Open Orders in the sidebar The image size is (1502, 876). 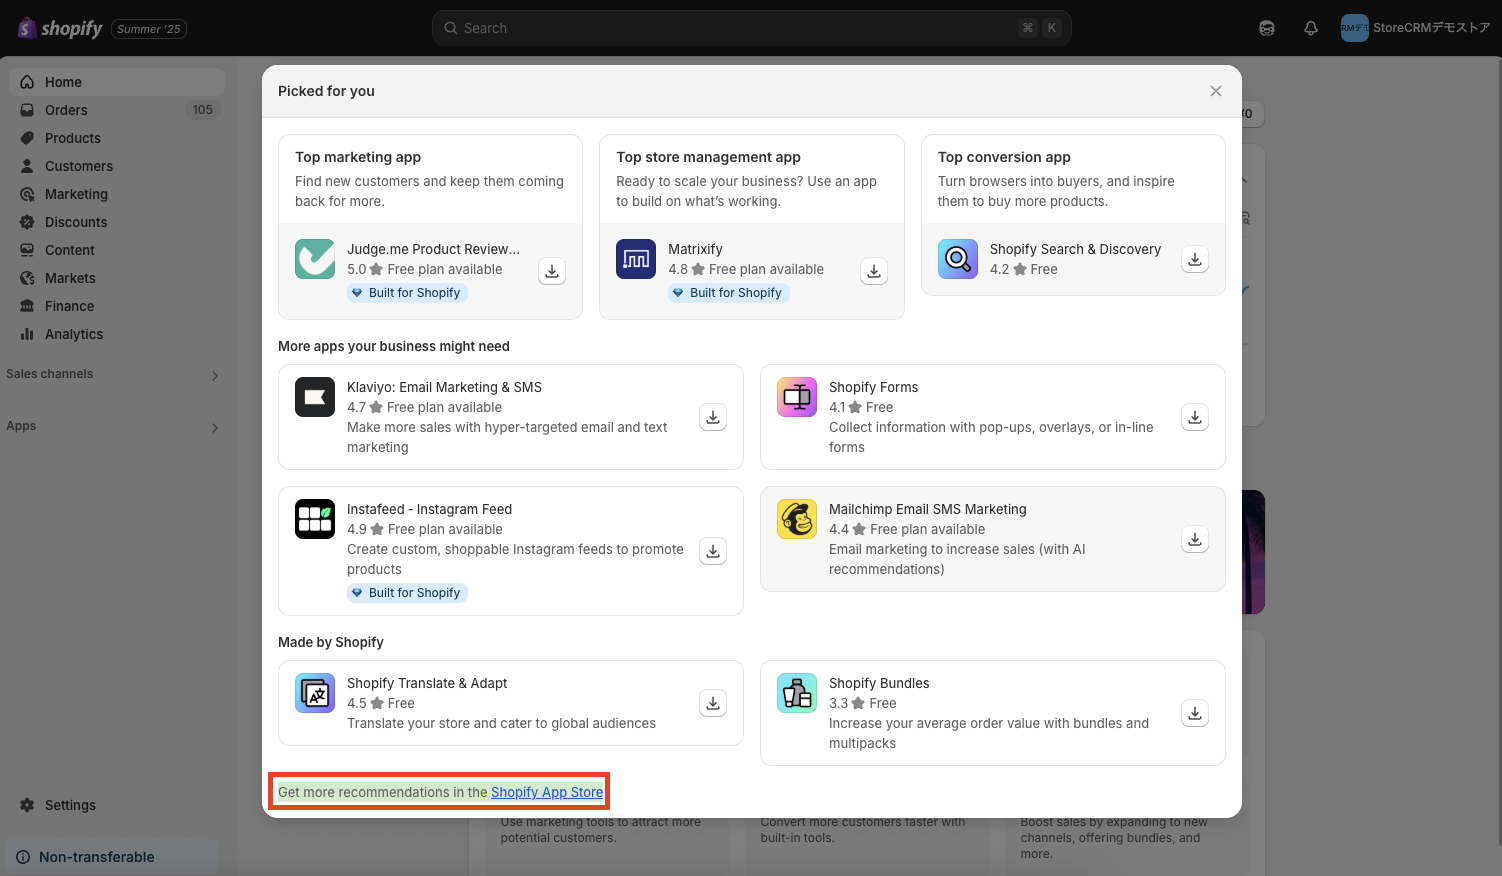pos(117,110)
